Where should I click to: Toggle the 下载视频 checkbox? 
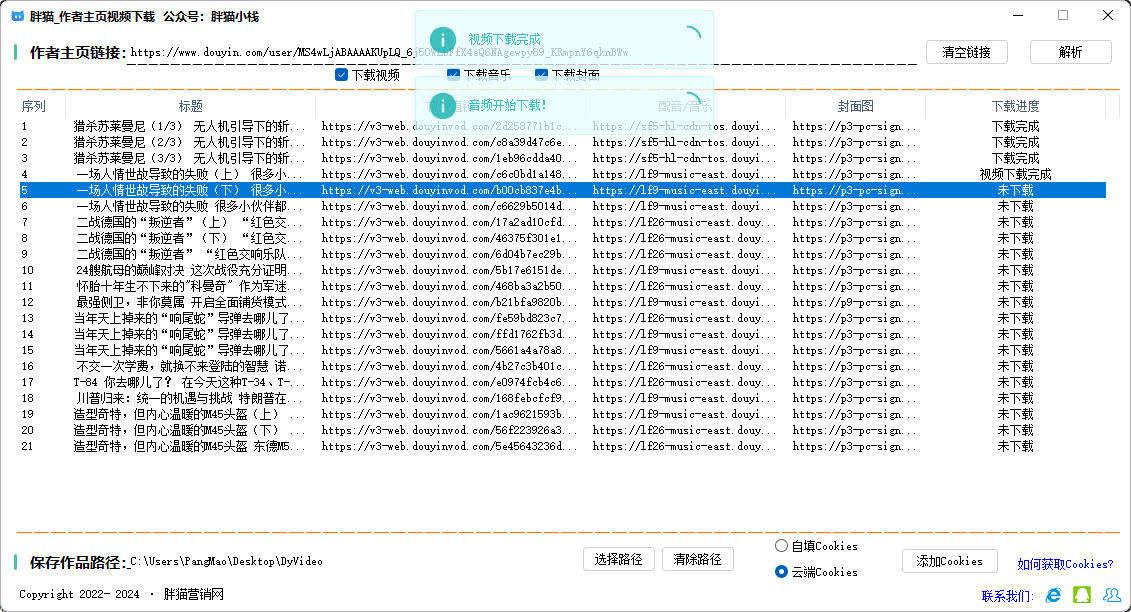point(341,74)
